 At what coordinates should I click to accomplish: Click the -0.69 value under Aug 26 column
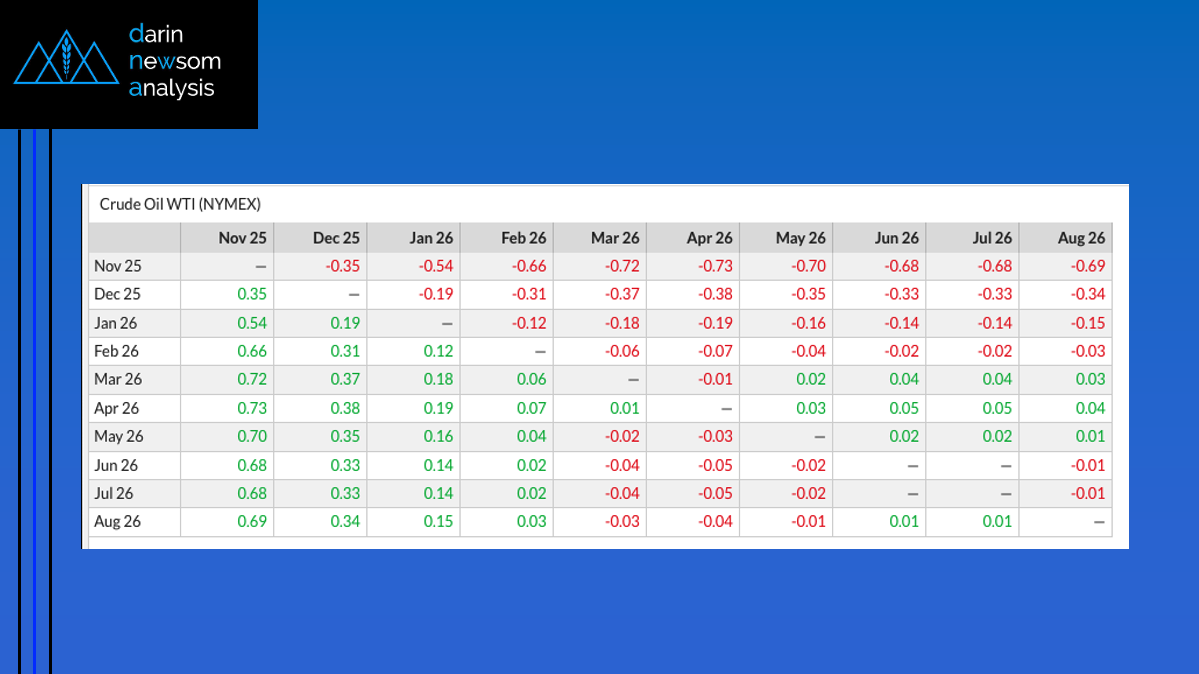pos(1087,266)
